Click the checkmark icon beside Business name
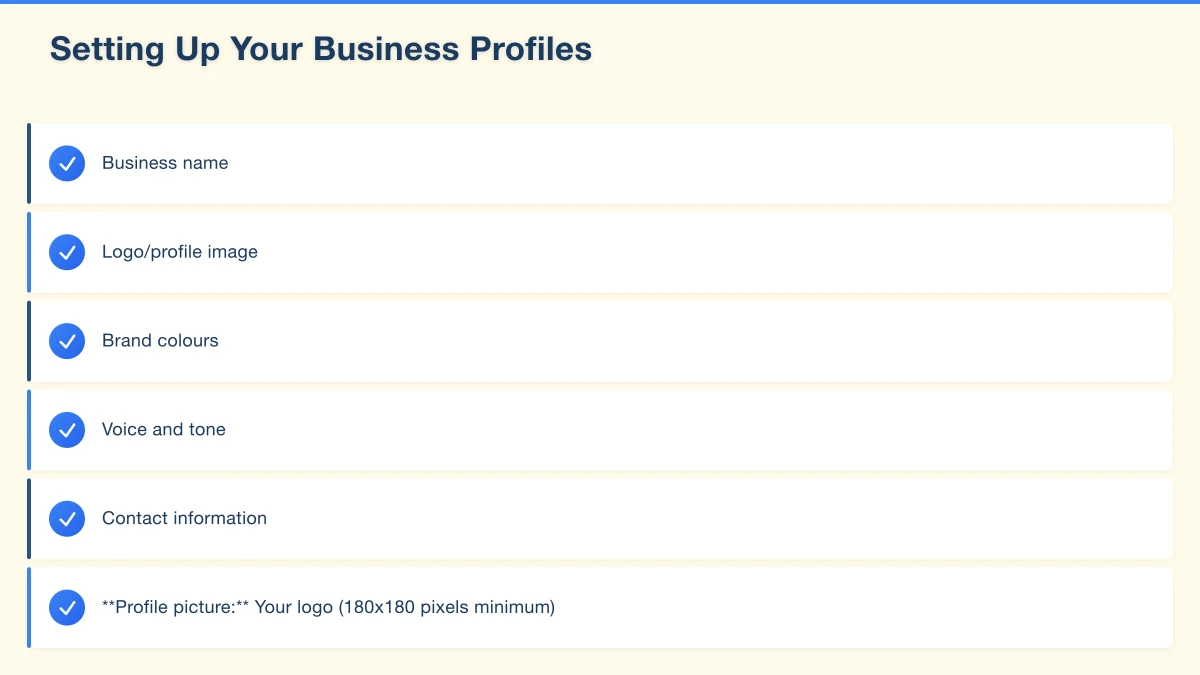Viewport: 1200px width, 675px height. [67, 163]
